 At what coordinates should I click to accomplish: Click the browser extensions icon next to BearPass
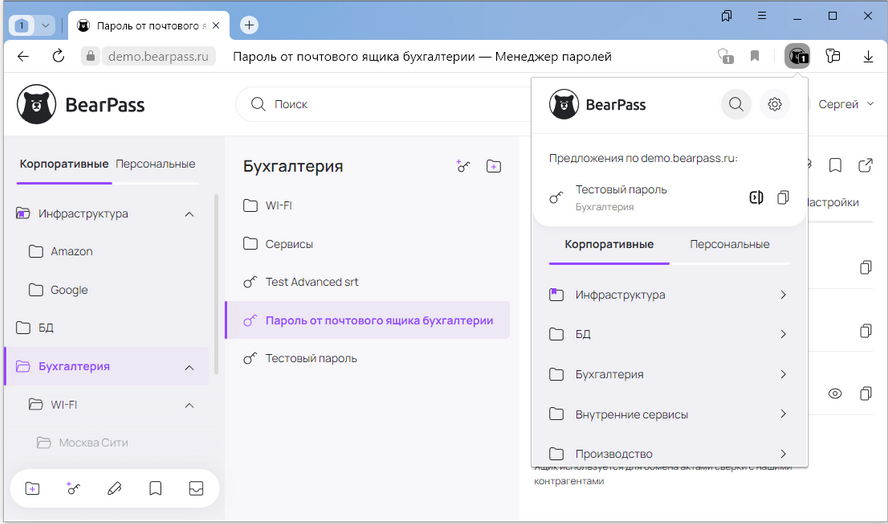pos(832,56)
